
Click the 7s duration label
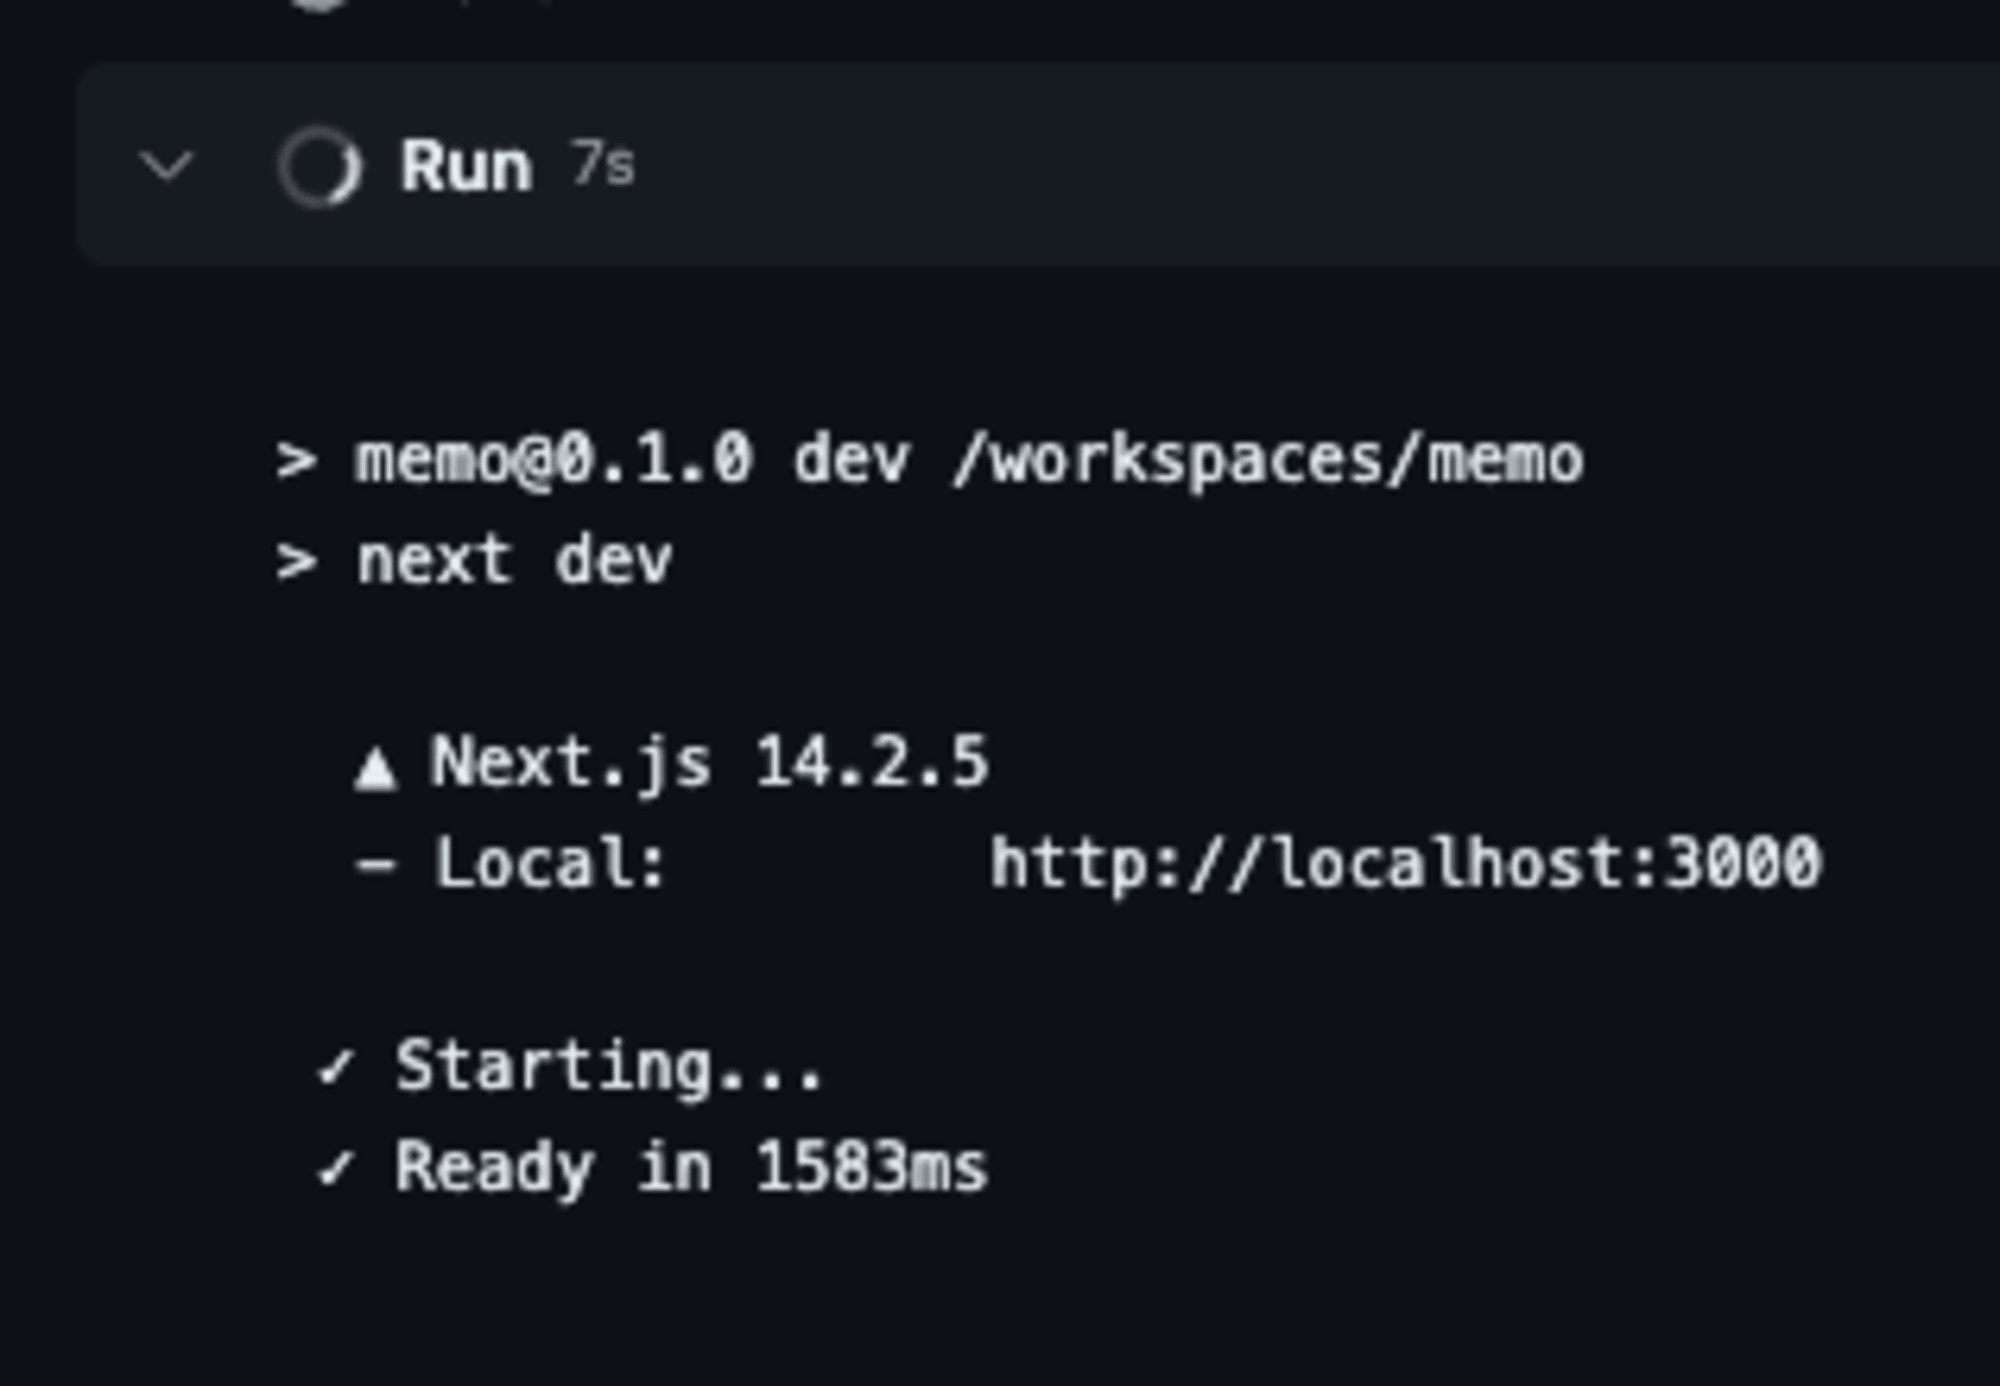(603, 163)
